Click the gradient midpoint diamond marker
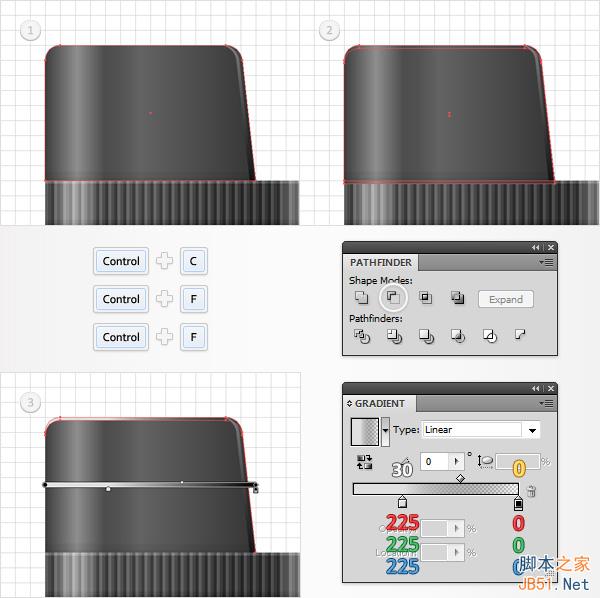 [460, 478]
